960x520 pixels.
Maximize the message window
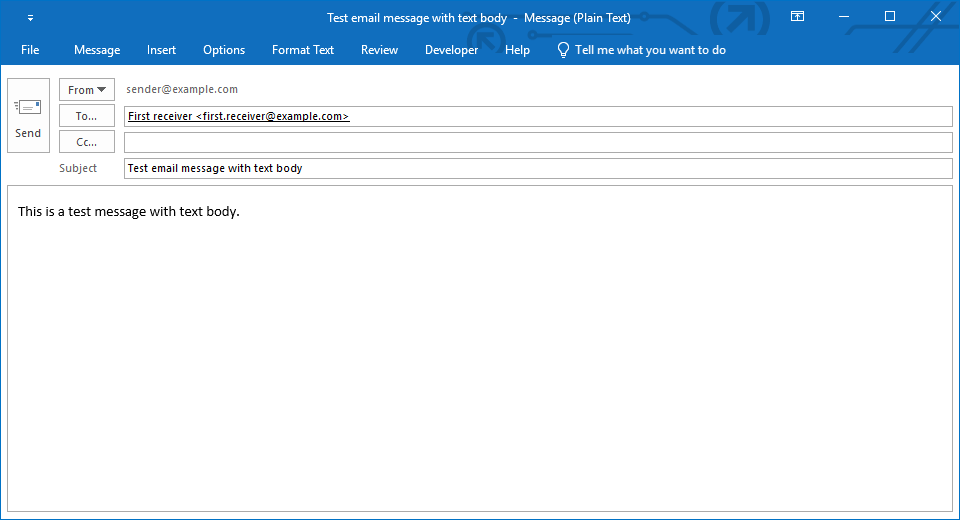(890, 17)
